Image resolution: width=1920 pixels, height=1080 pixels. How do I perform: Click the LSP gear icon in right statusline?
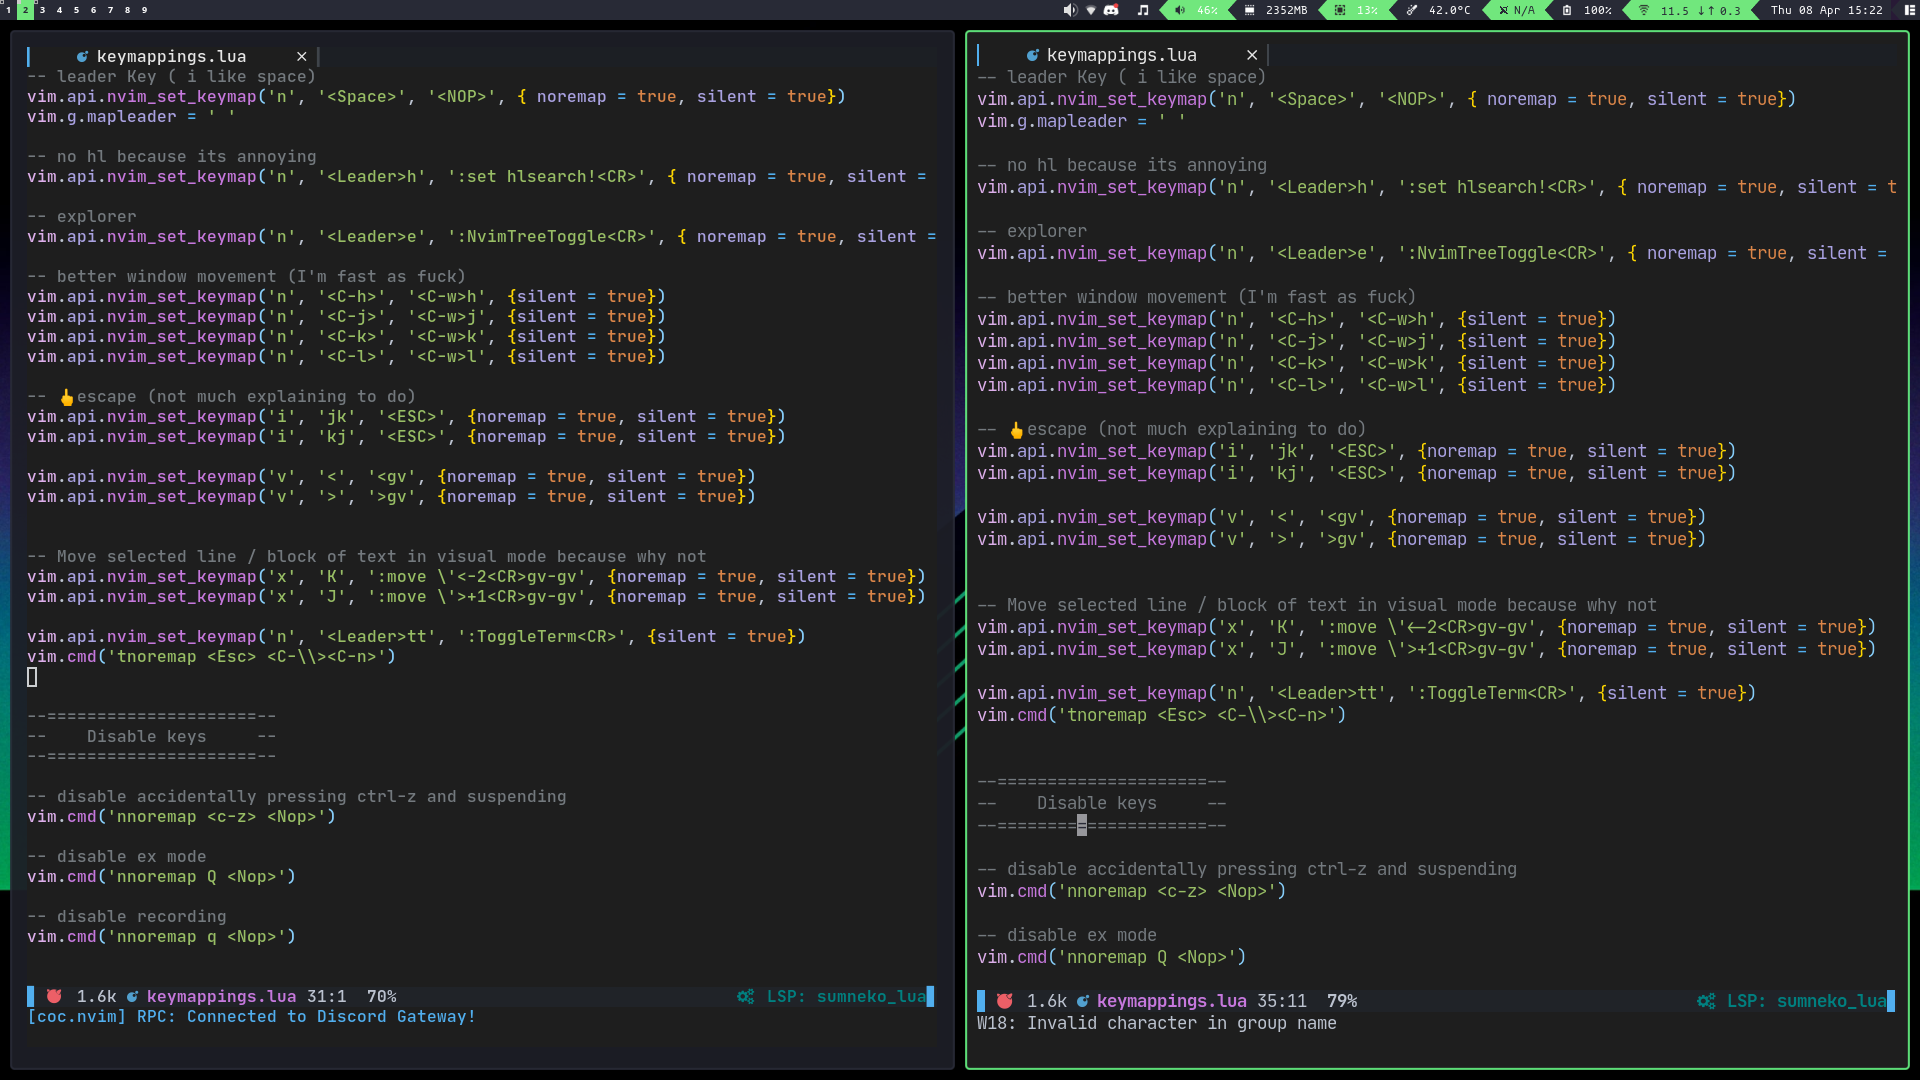tap(1706, 1001)
